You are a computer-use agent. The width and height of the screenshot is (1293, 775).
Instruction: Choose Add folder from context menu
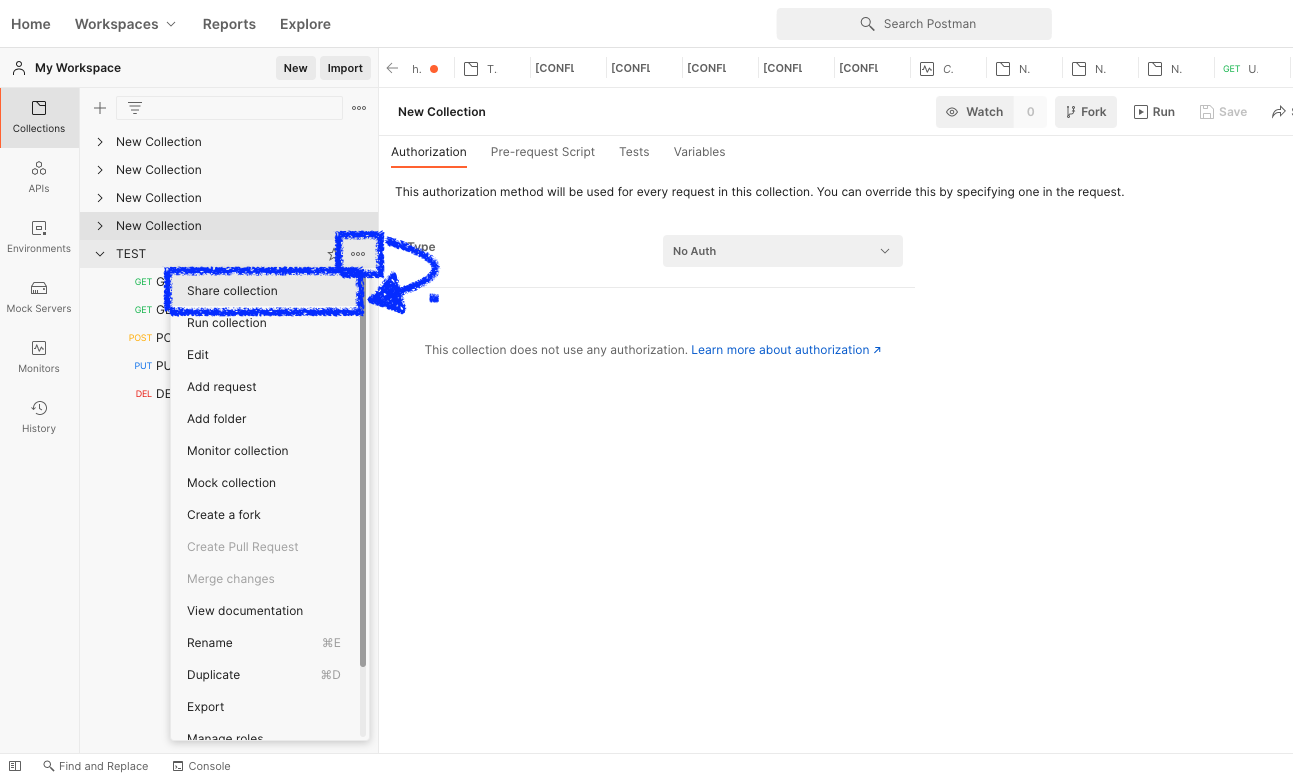265,419
